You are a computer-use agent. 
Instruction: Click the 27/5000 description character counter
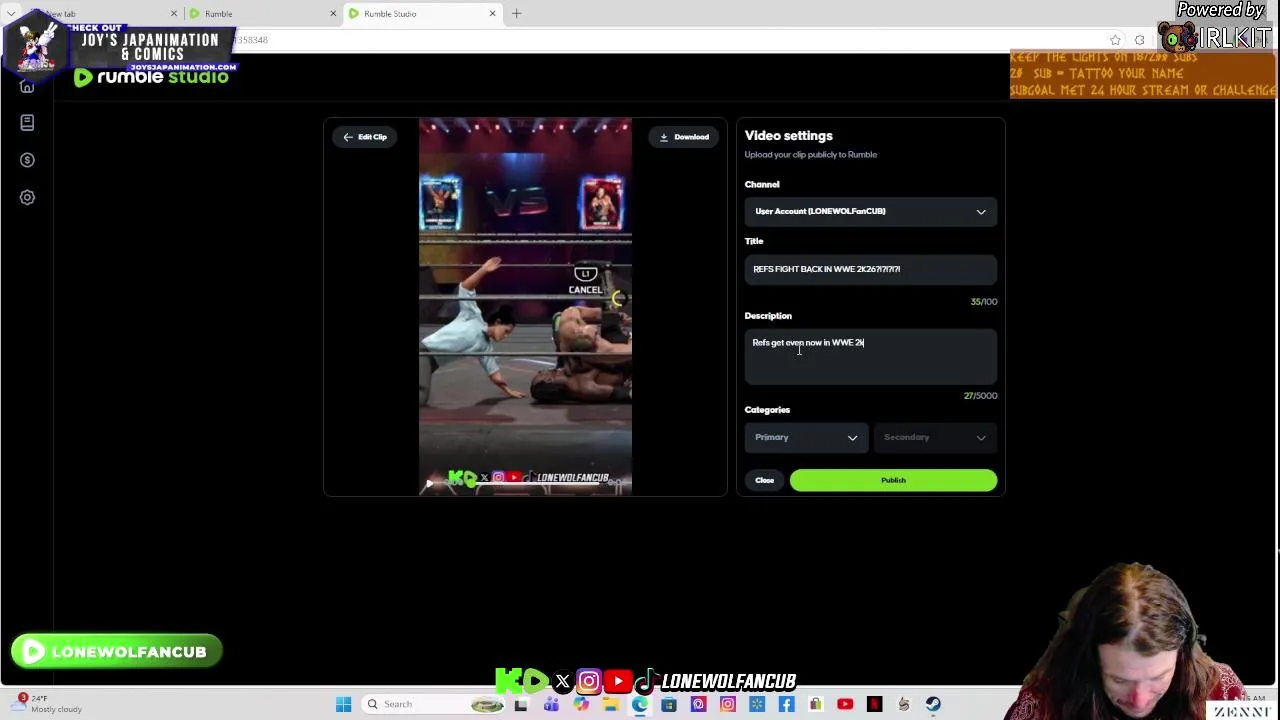(x=981, y=396)
